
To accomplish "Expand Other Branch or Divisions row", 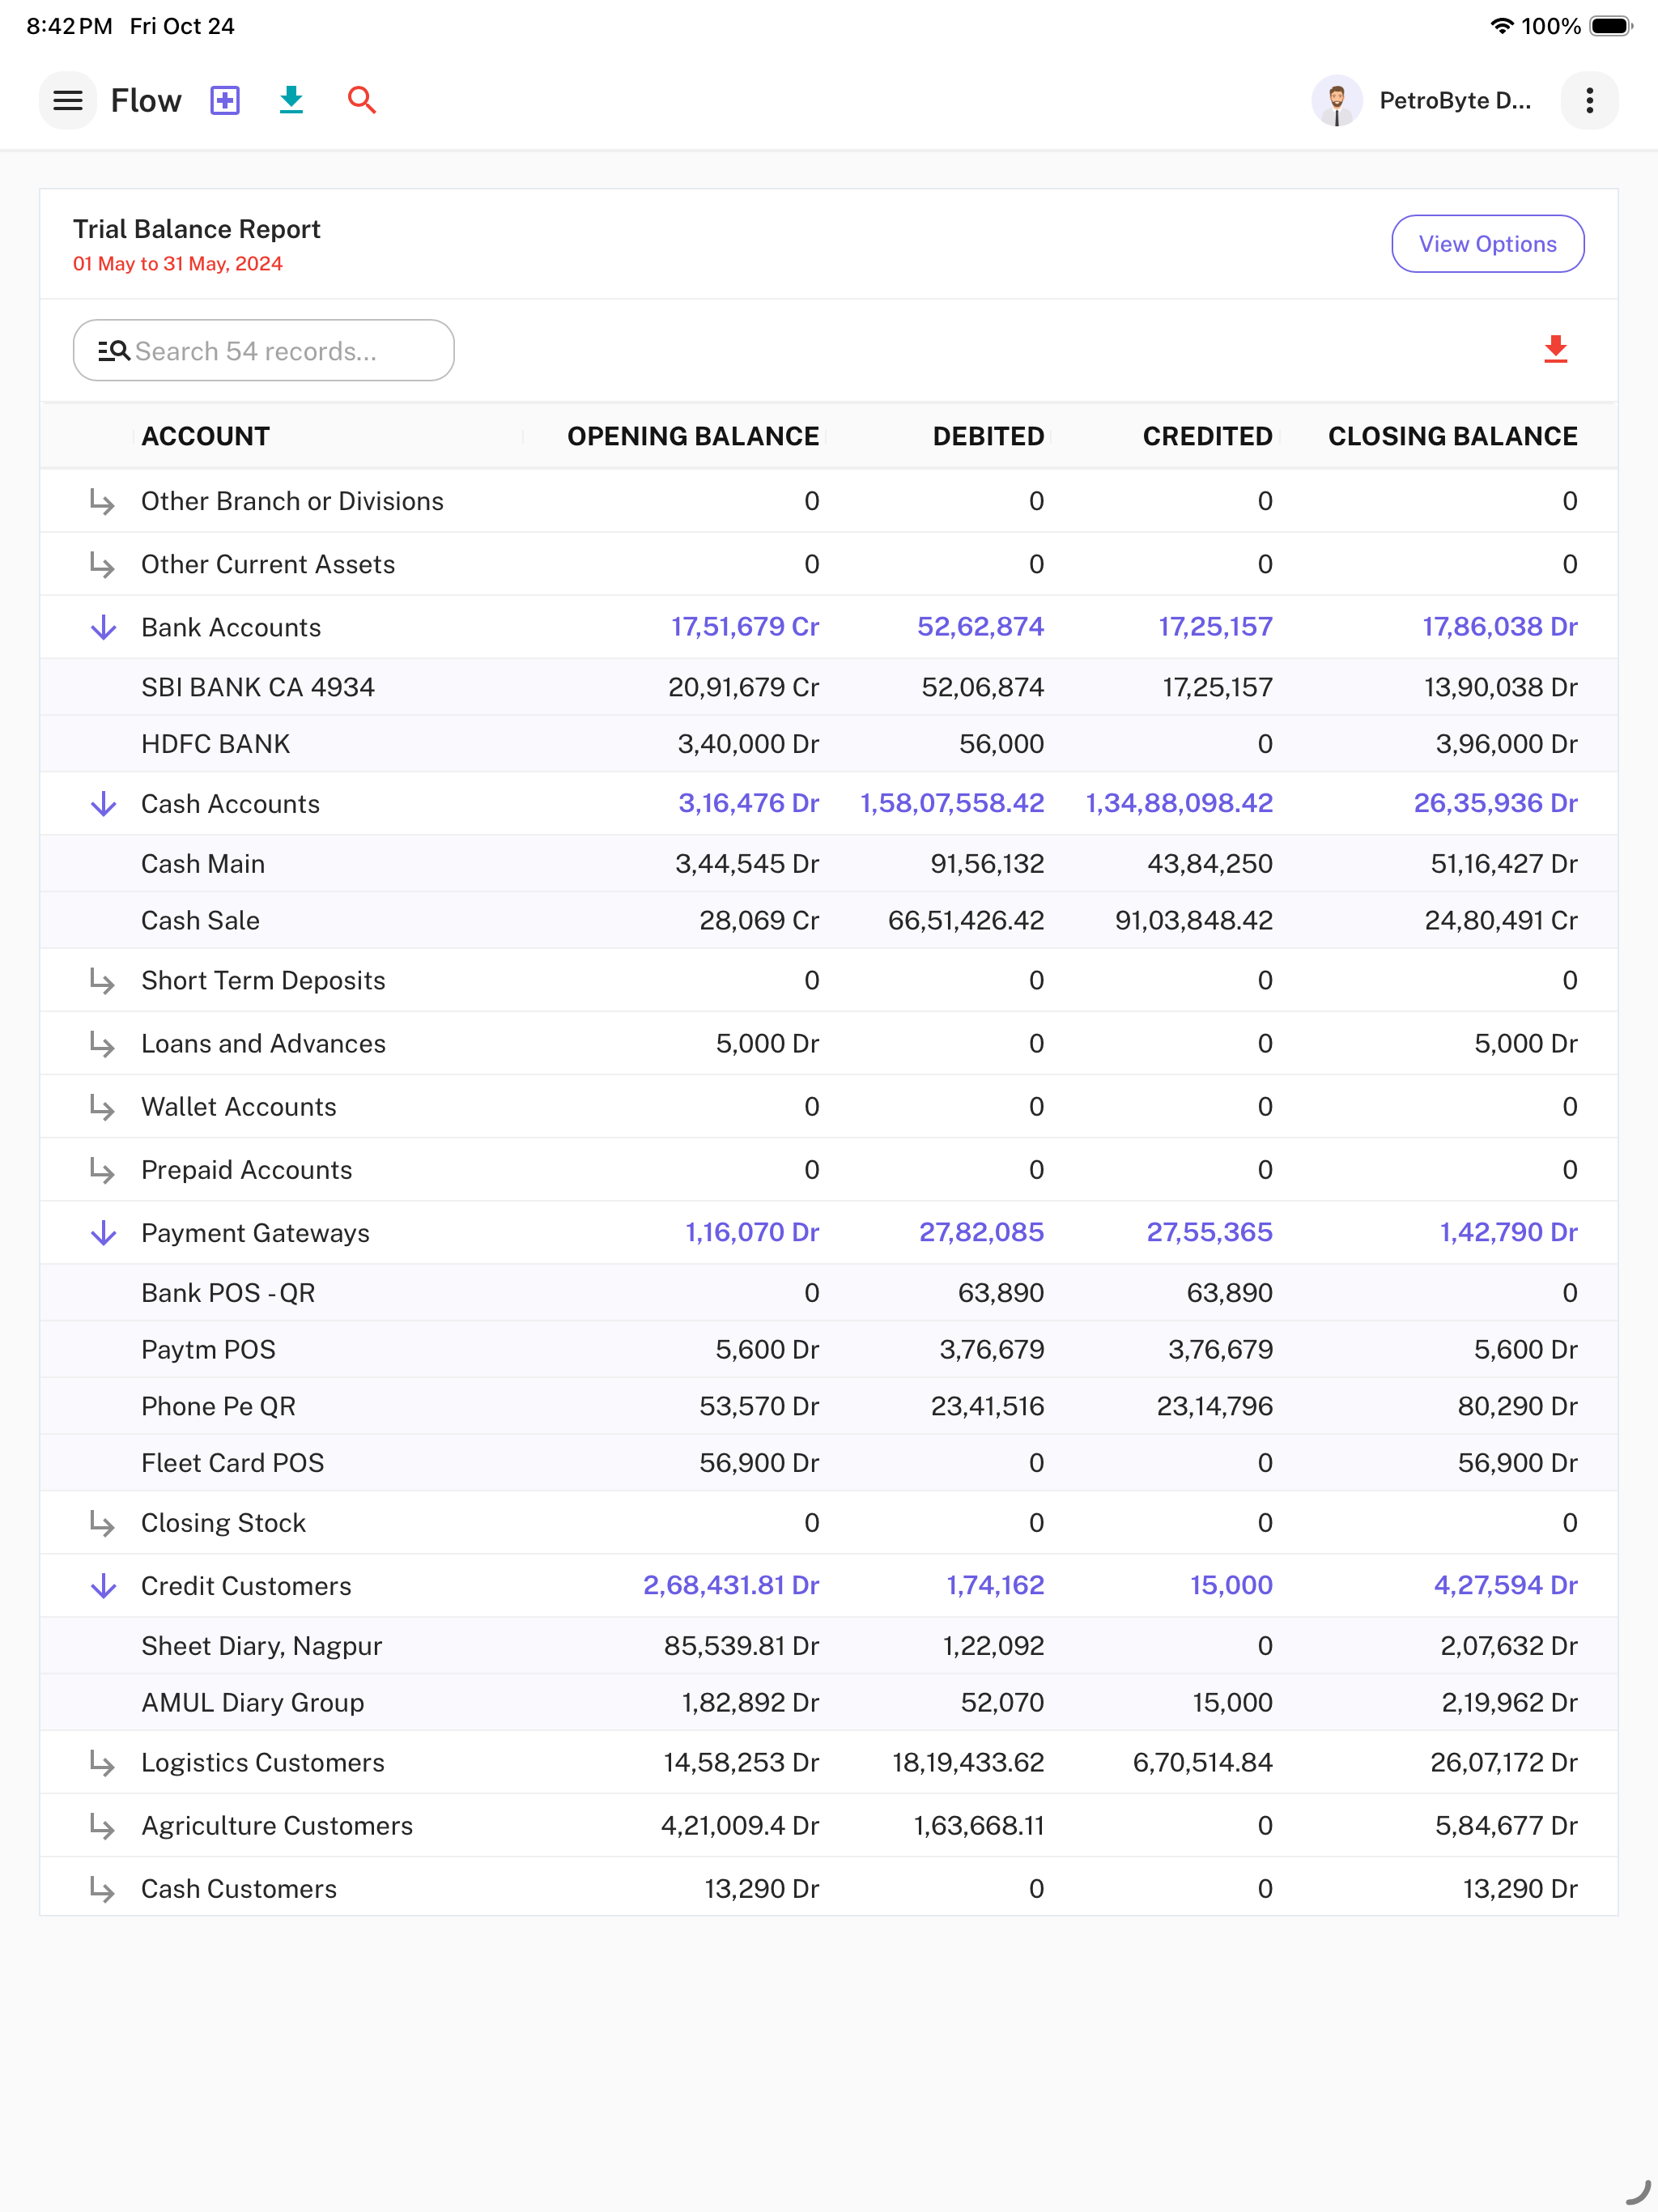I will [x=102, y=501].
